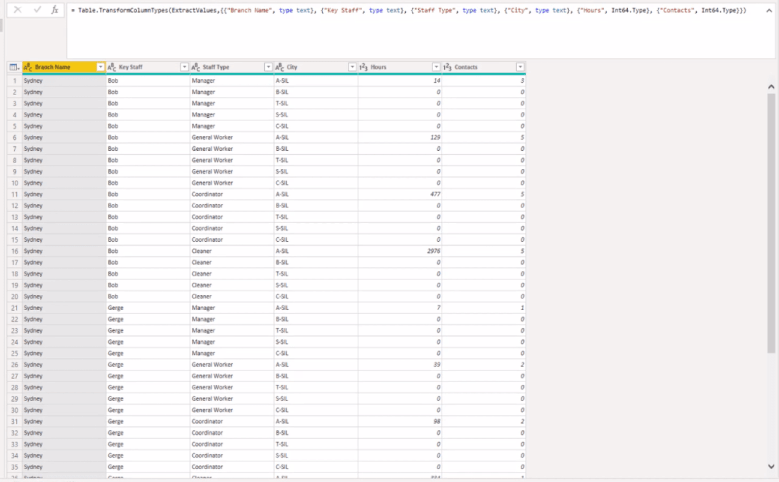Open Hours column filter dropdown
The image size is (779, 482).
(436, 67)
